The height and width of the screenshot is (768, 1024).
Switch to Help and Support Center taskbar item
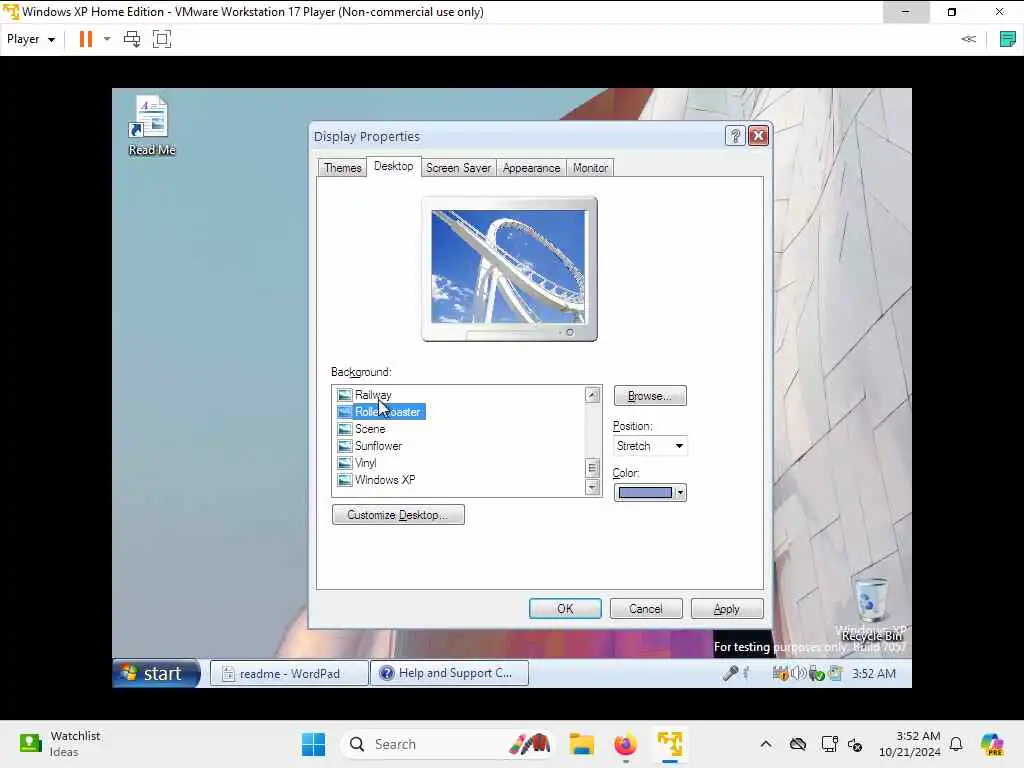click(449, 673)
